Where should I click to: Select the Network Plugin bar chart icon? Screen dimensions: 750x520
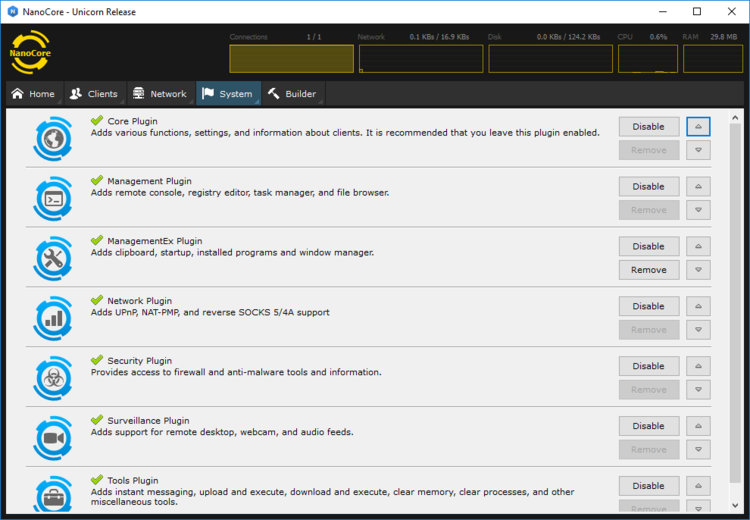pyautogui.click(x=53, y=319)
